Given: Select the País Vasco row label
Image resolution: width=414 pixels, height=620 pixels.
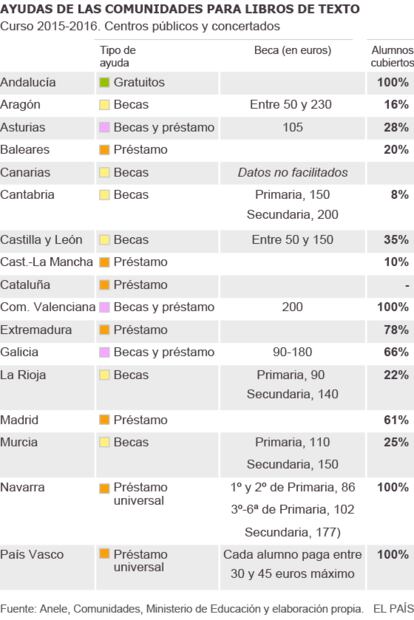Looking at the screenshot, I should click(x=32, y=554).
